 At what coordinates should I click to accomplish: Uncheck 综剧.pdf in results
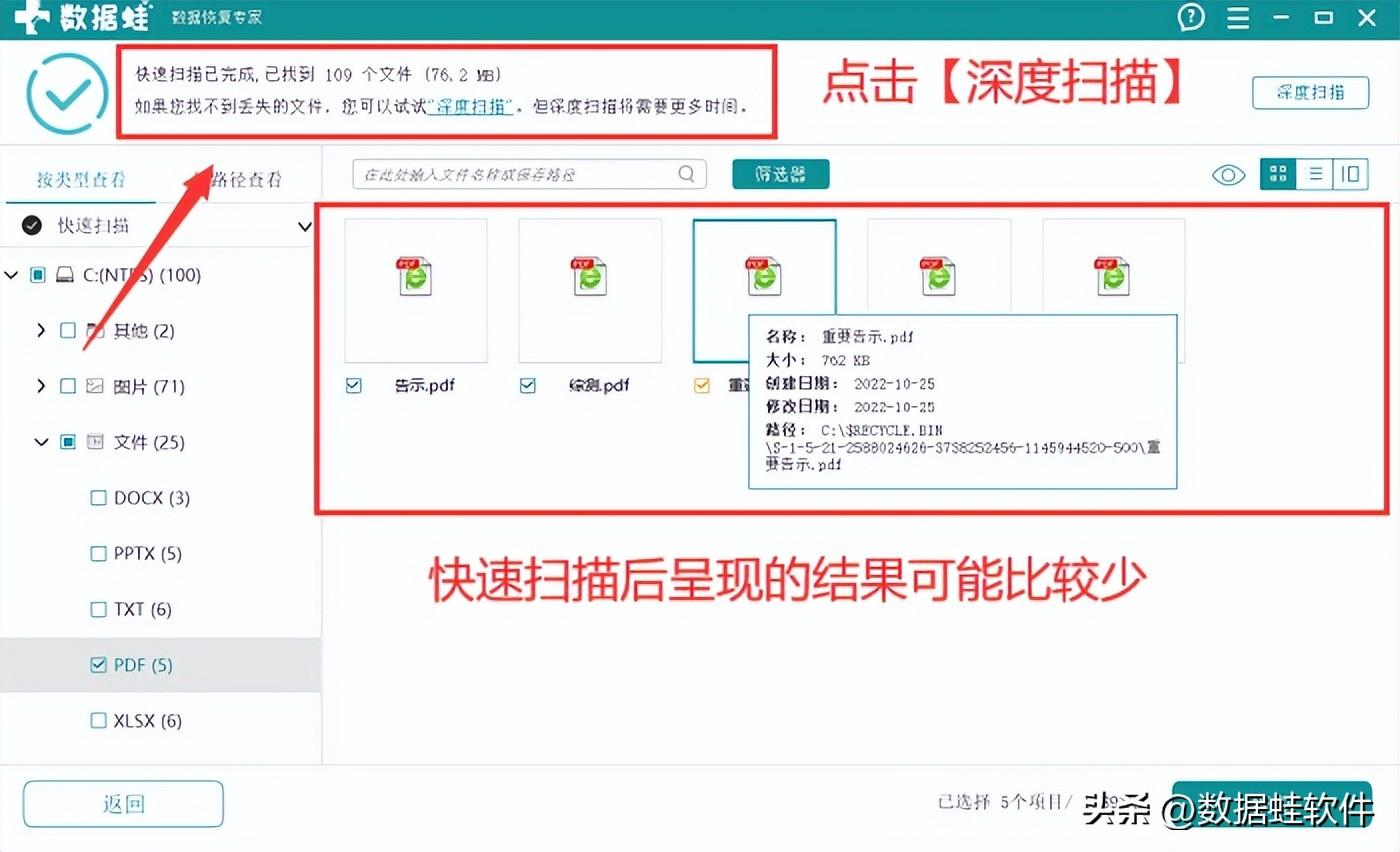pyautogui.click(x=527, y=384)
